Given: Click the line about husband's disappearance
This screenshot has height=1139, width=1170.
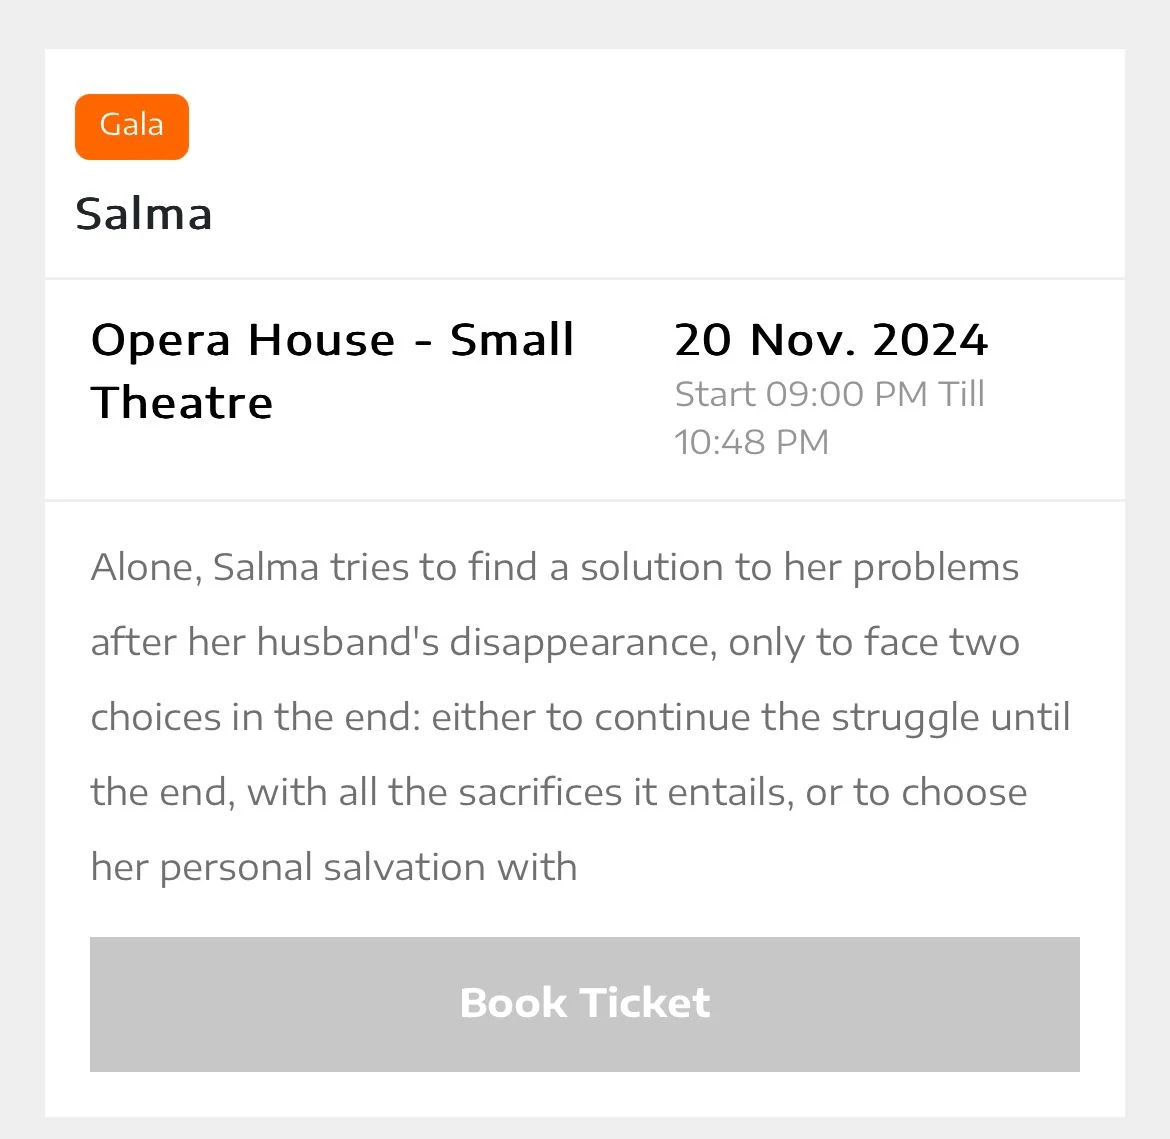Looking at the screenshot, I should coord(555,642).
